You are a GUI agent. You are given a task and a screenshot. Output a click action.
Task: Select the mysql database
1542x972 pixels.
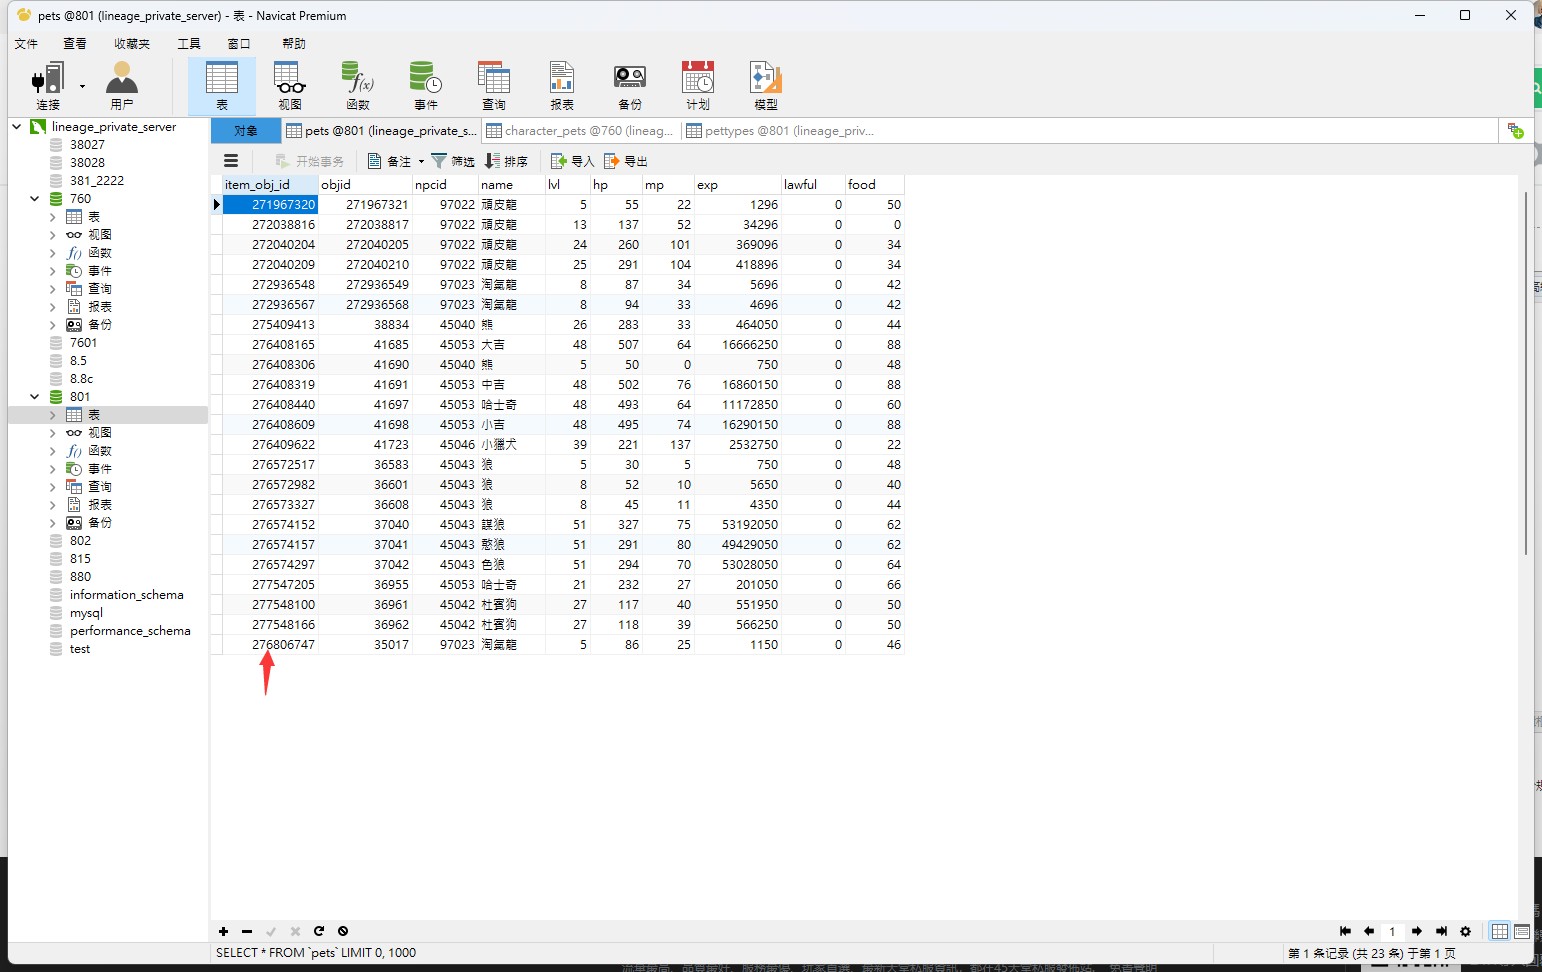(86, 613)
